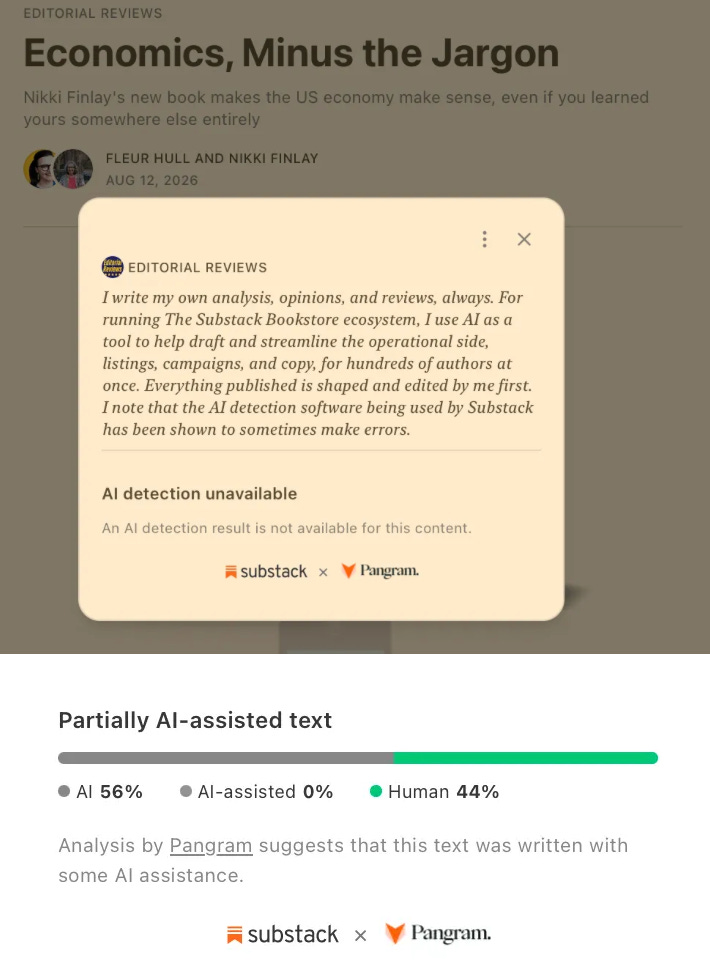Close the AI detection popup
This screenshot has width=710, height=972.
coord(524,239)
